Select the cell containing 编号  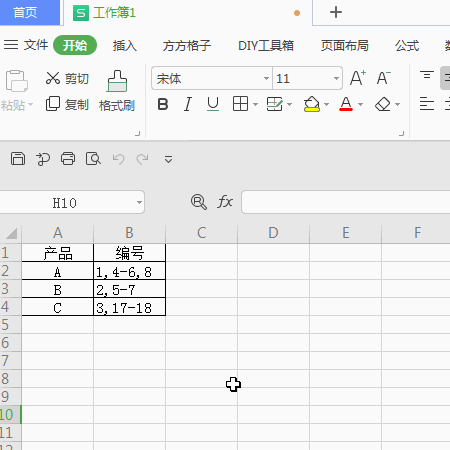[130, 253]
